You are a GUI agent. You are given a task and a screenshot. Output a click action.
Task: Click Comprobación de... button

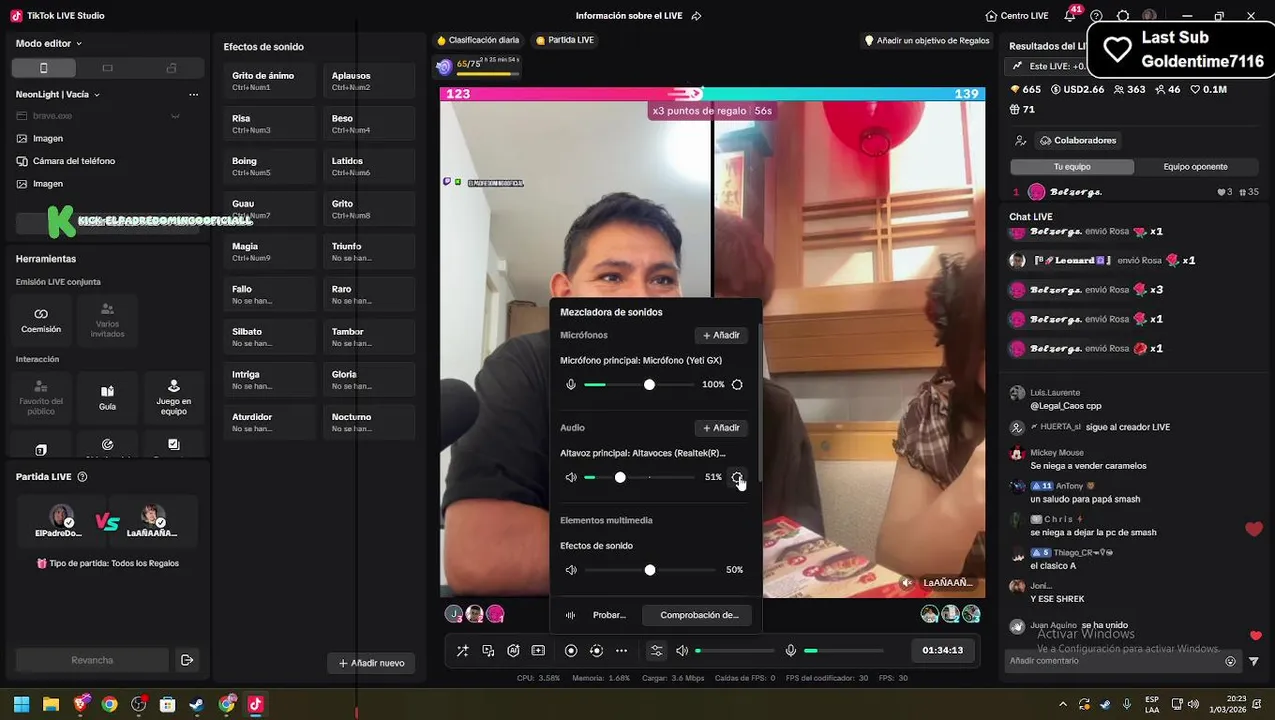point(699,615)
